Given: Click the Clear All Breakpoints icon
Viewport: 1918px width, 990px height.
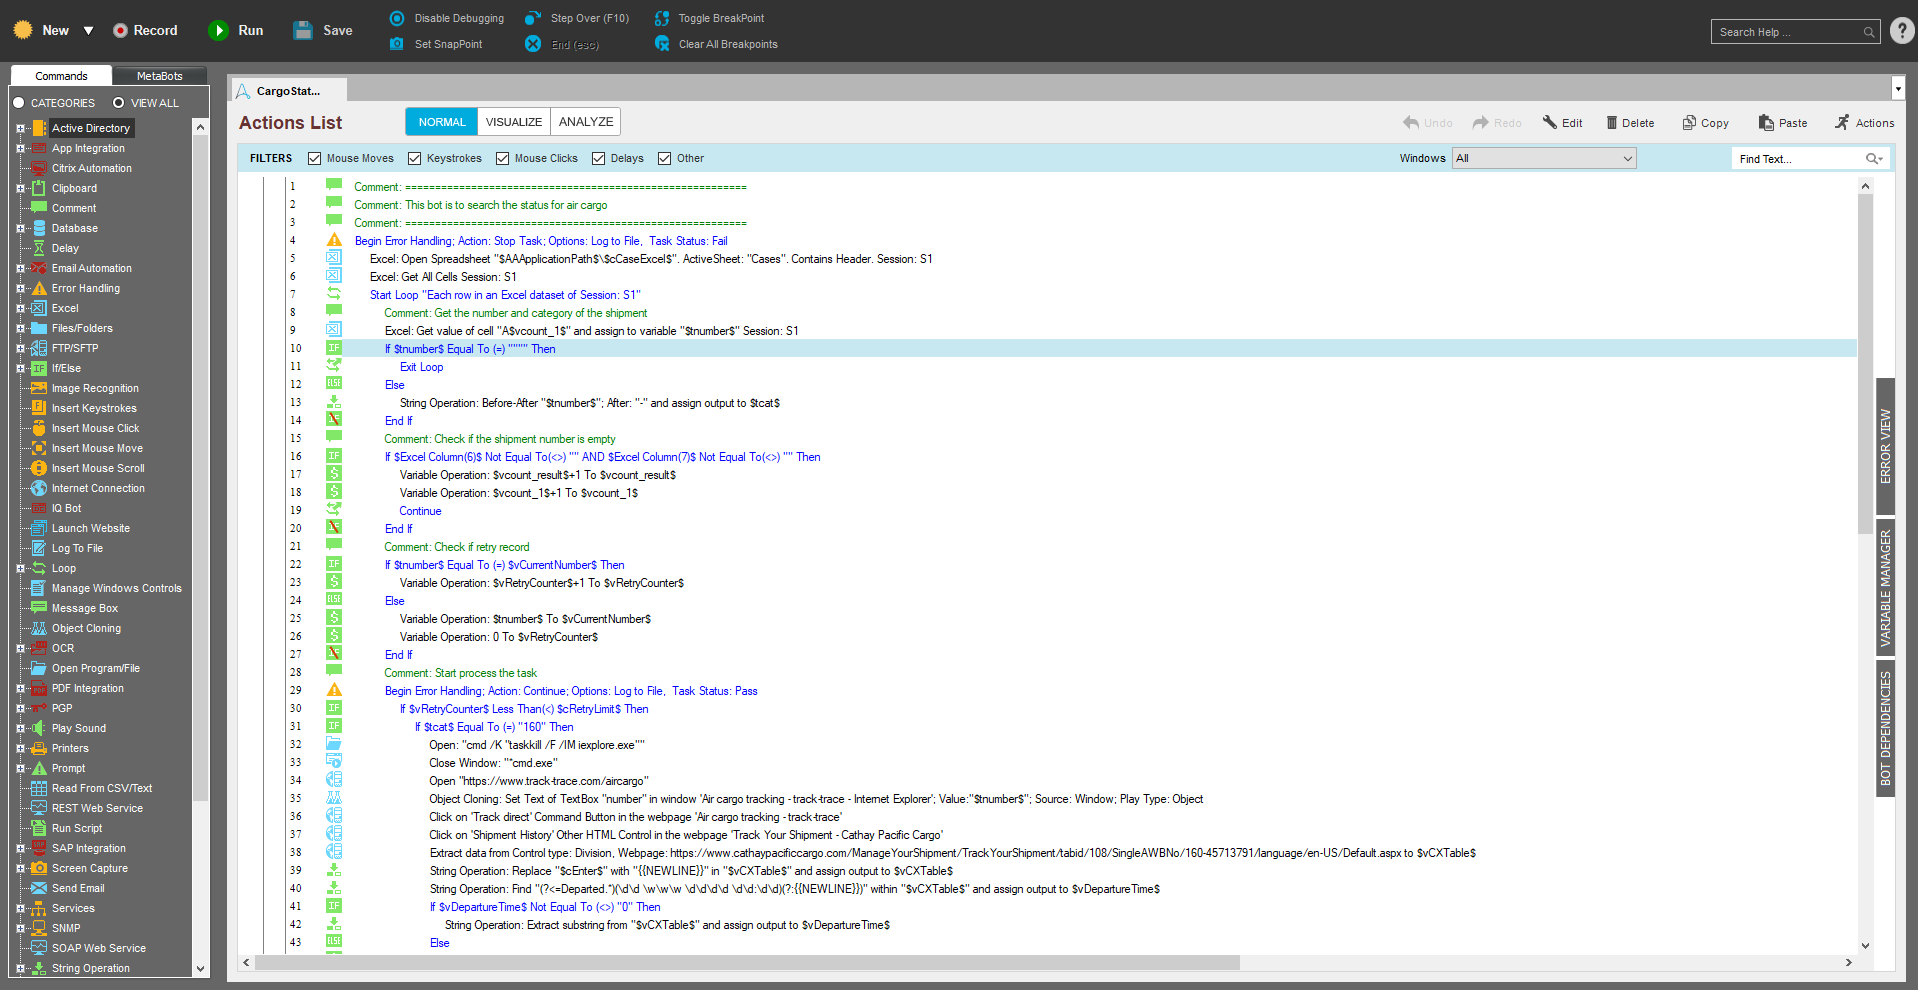Looking at the screenshot, I should [x=662, y=44].
